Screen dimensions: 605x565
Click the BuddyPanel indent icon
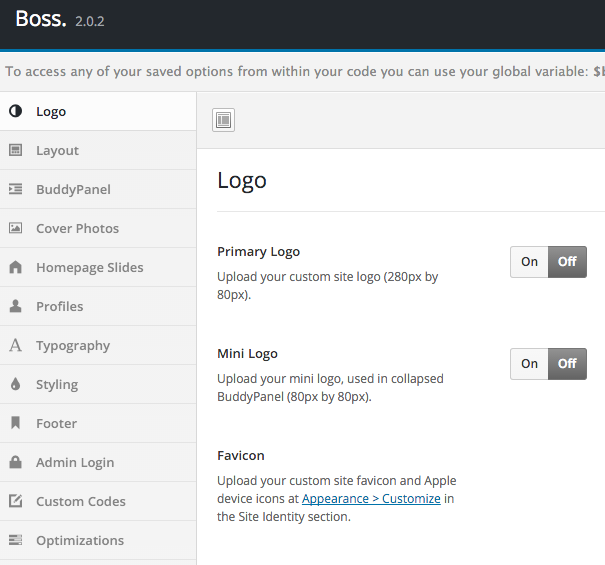(x=15, y=189)
